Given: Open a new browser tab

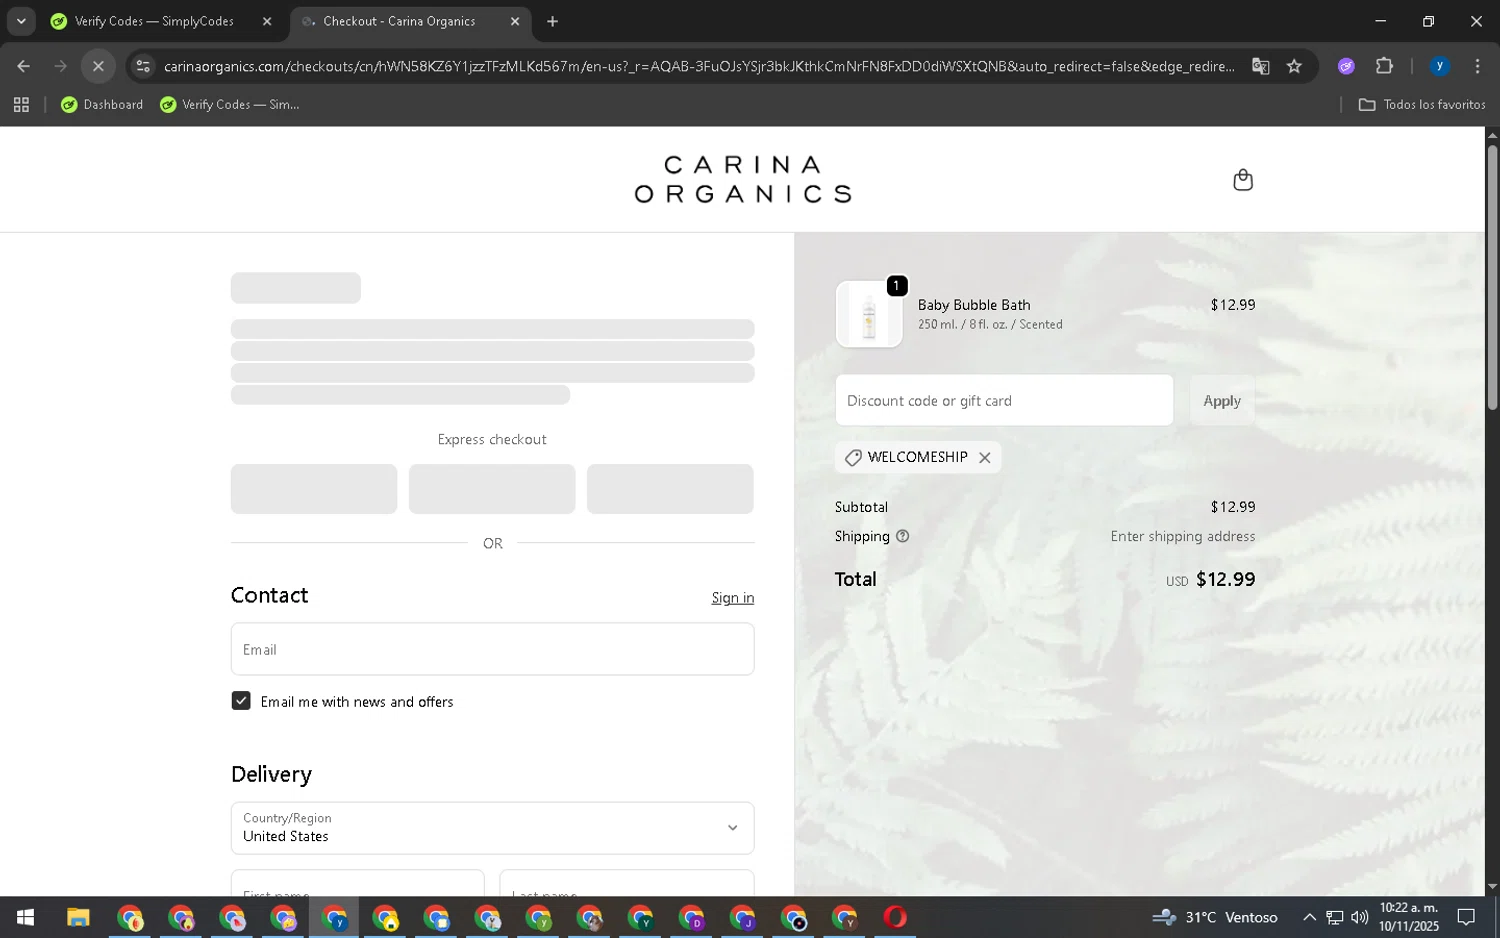Looking at the screenshot, I should (552, 21).
